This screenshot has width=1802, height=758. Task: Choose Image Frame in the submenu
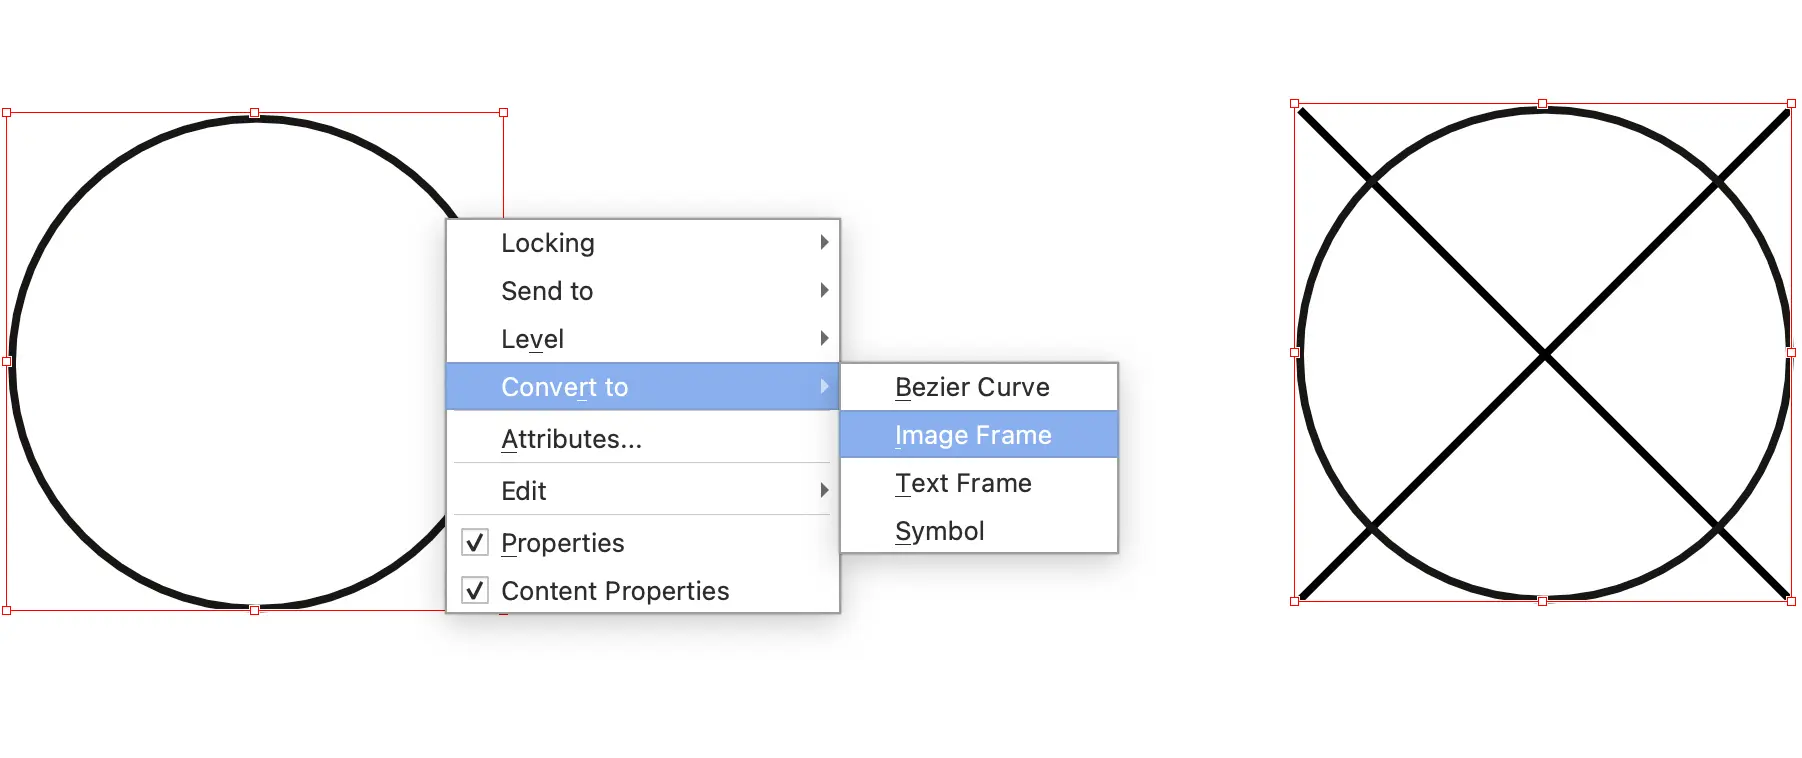tap(973, 435)
